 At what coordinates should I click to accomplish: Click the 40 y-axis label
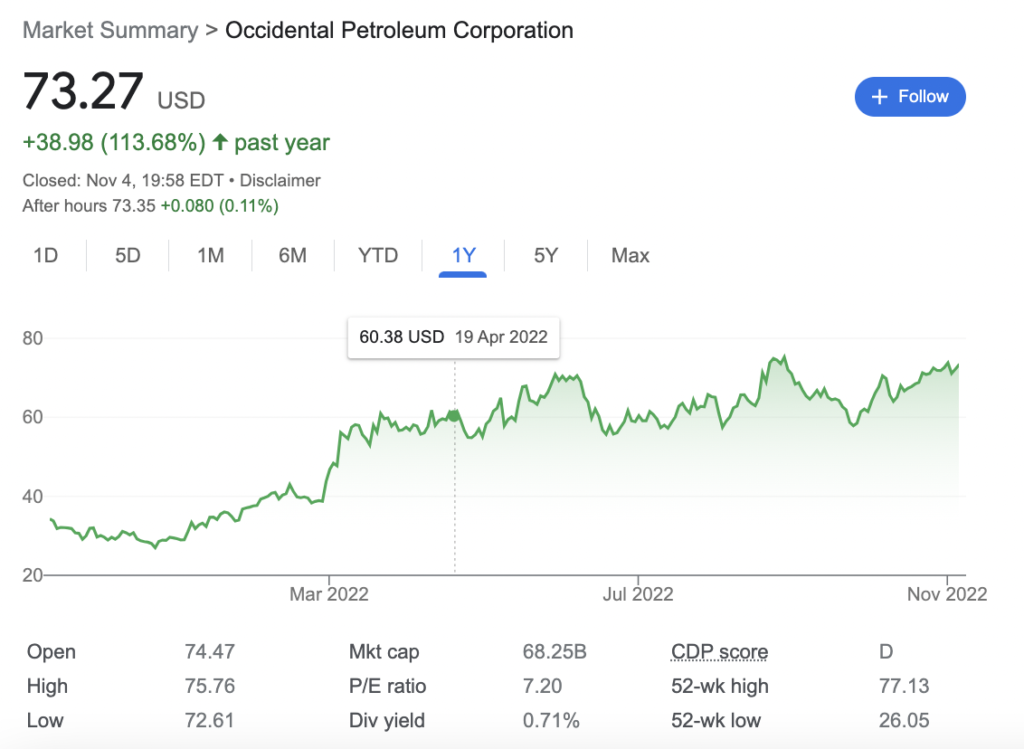click(x=33, y=496)
